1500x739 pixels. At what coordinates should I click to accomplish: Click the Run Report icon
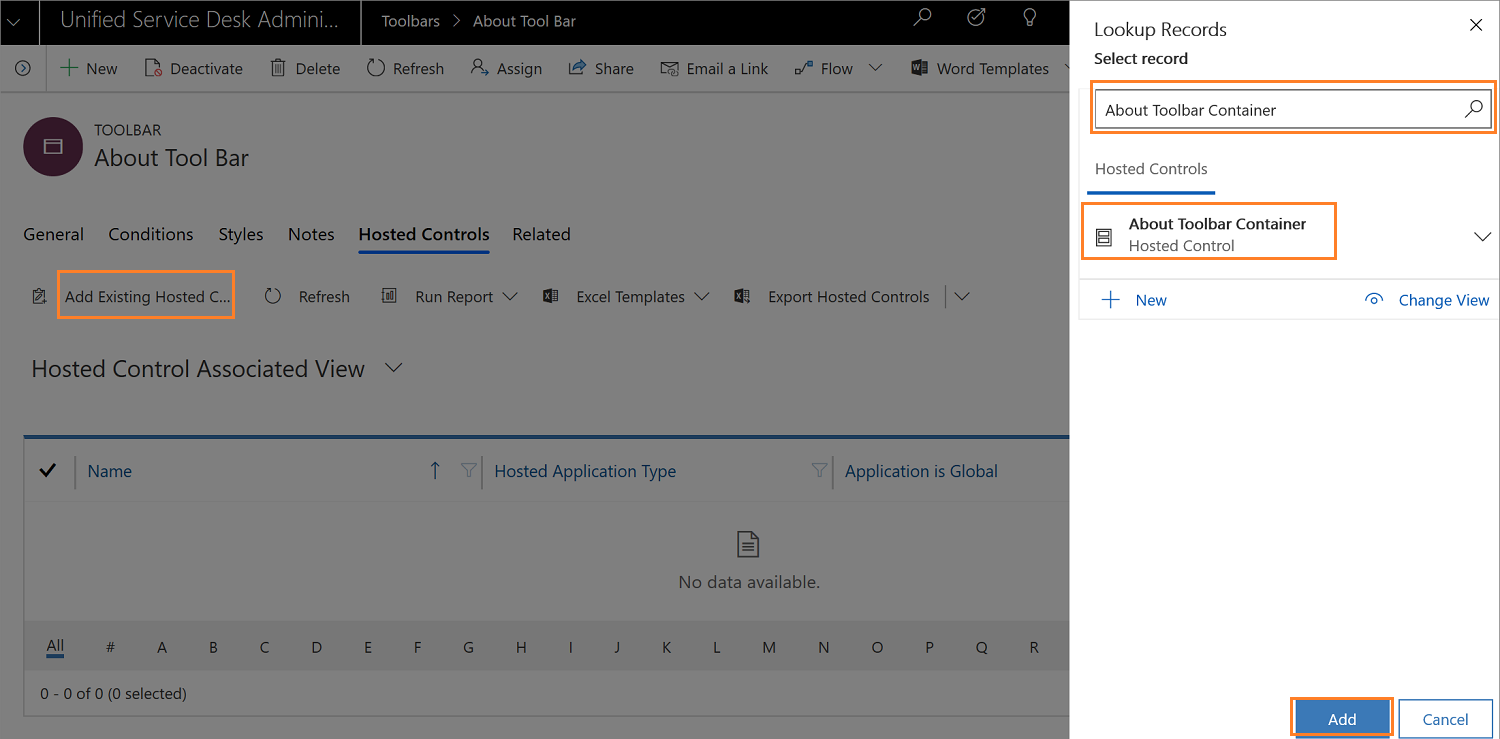click(x=390, y=296)
